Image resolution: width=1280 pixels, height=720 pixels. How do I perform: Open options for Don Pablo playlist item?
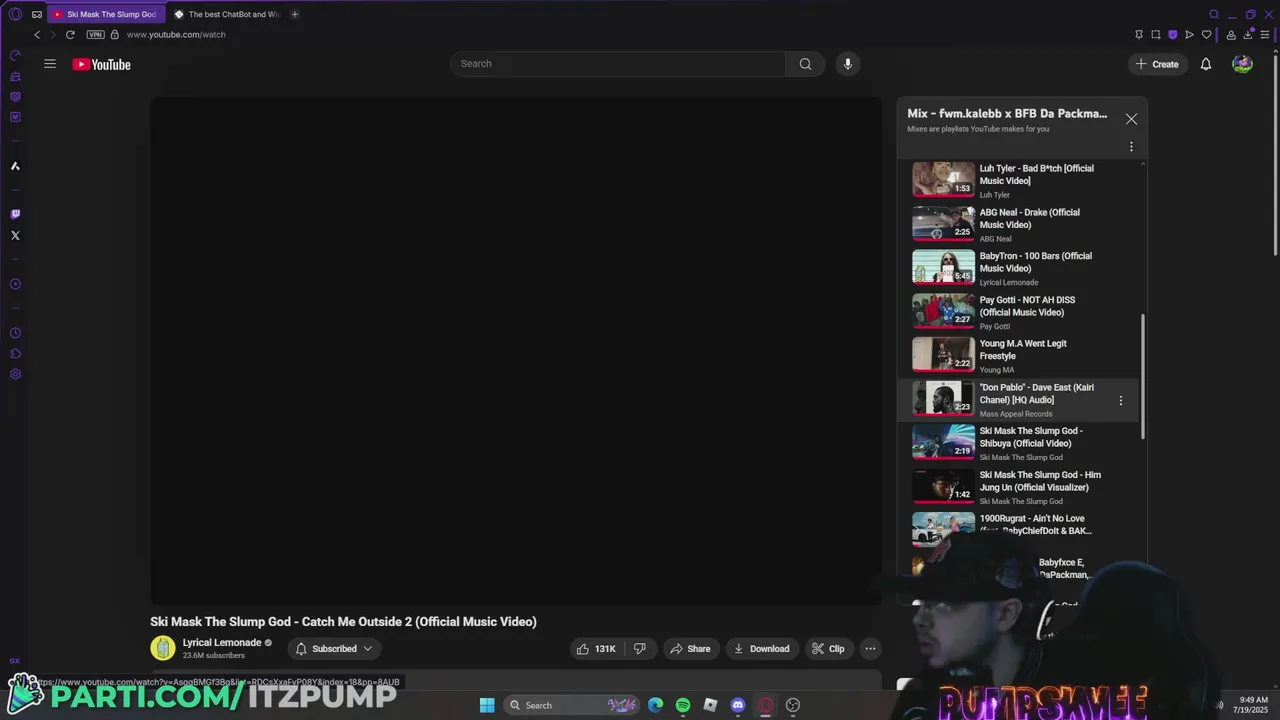1120,400
